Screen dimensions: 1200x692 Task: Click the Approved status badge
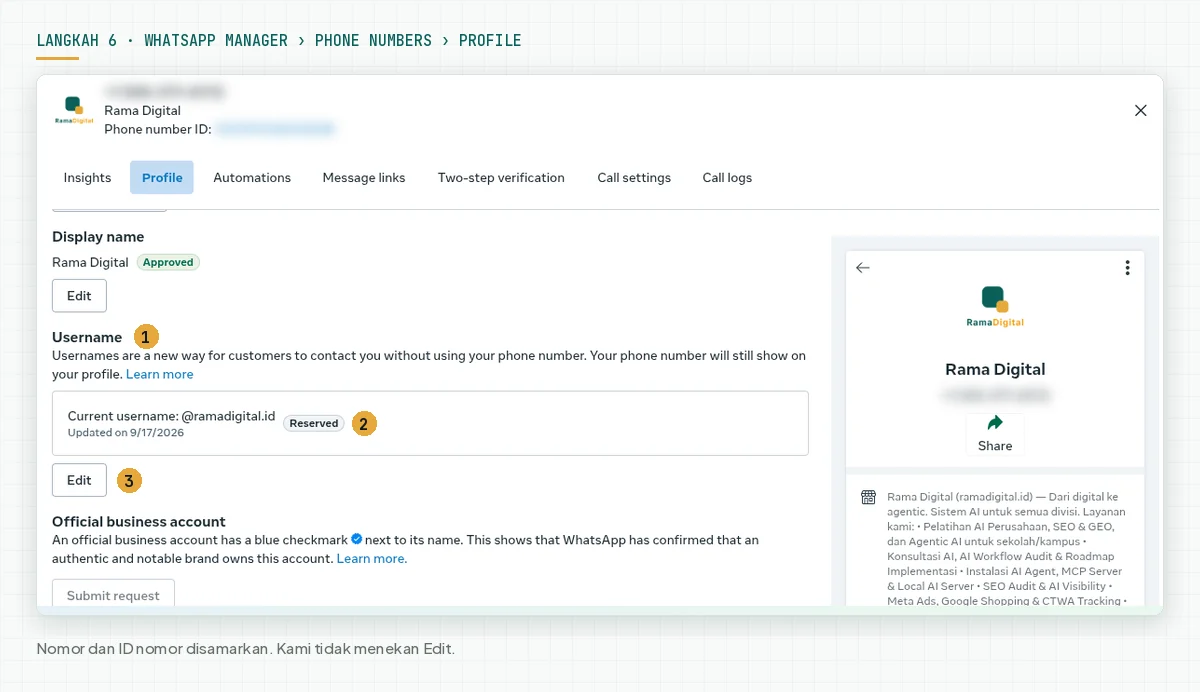click(168, 262)
